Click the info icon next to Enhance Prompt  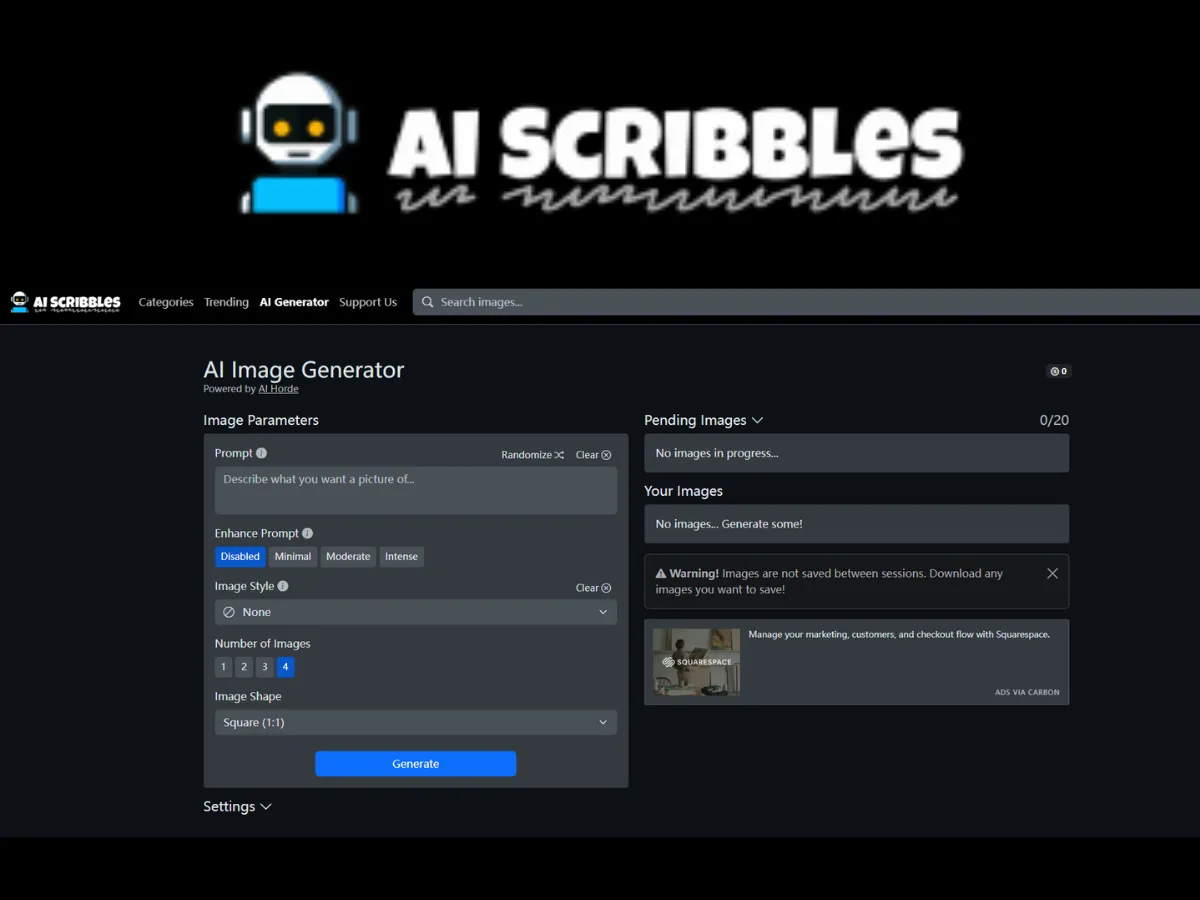(x=307, y=533)
